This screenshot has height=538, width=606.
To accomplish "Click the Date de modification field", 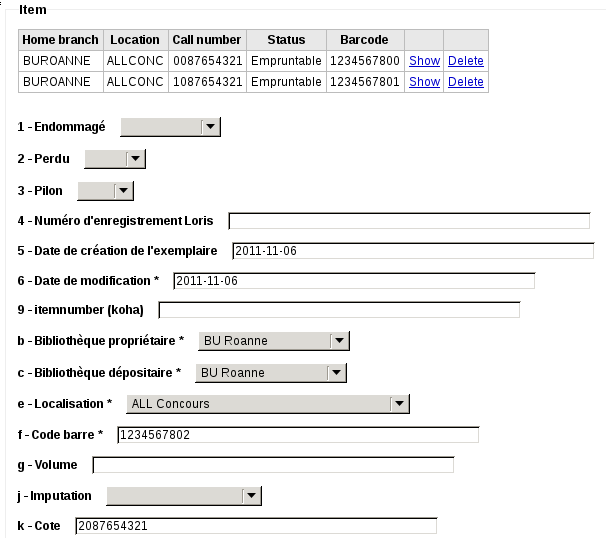I will click(354, 281).
